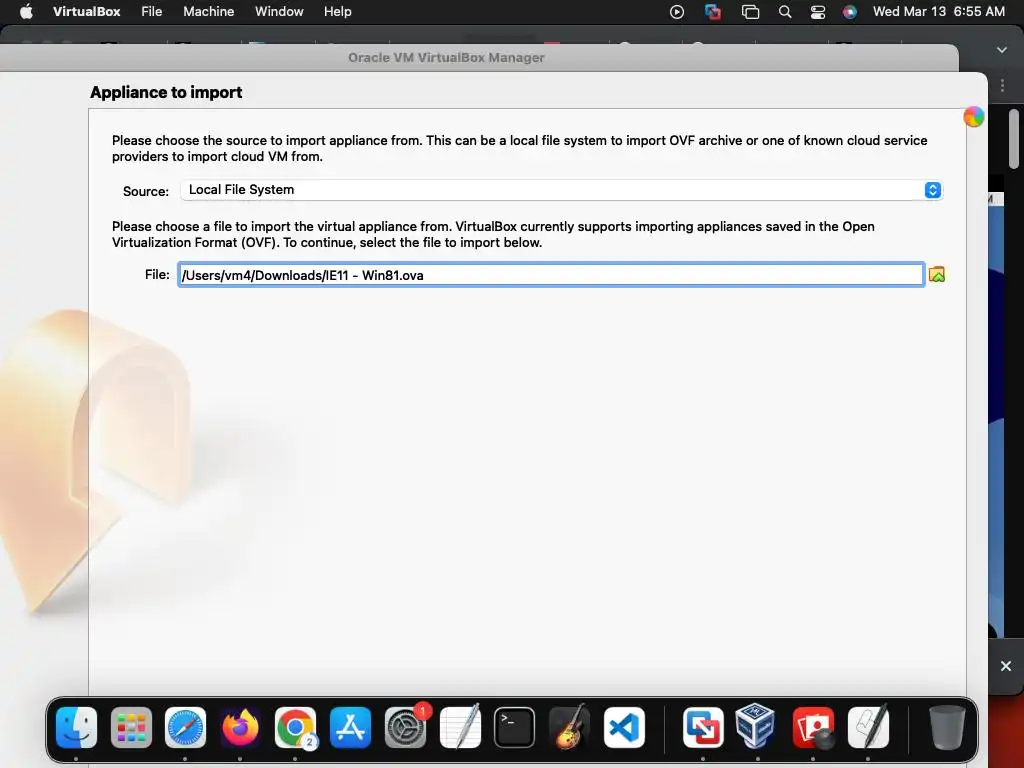Open the App Store from the dock

(x=350, y=727)
